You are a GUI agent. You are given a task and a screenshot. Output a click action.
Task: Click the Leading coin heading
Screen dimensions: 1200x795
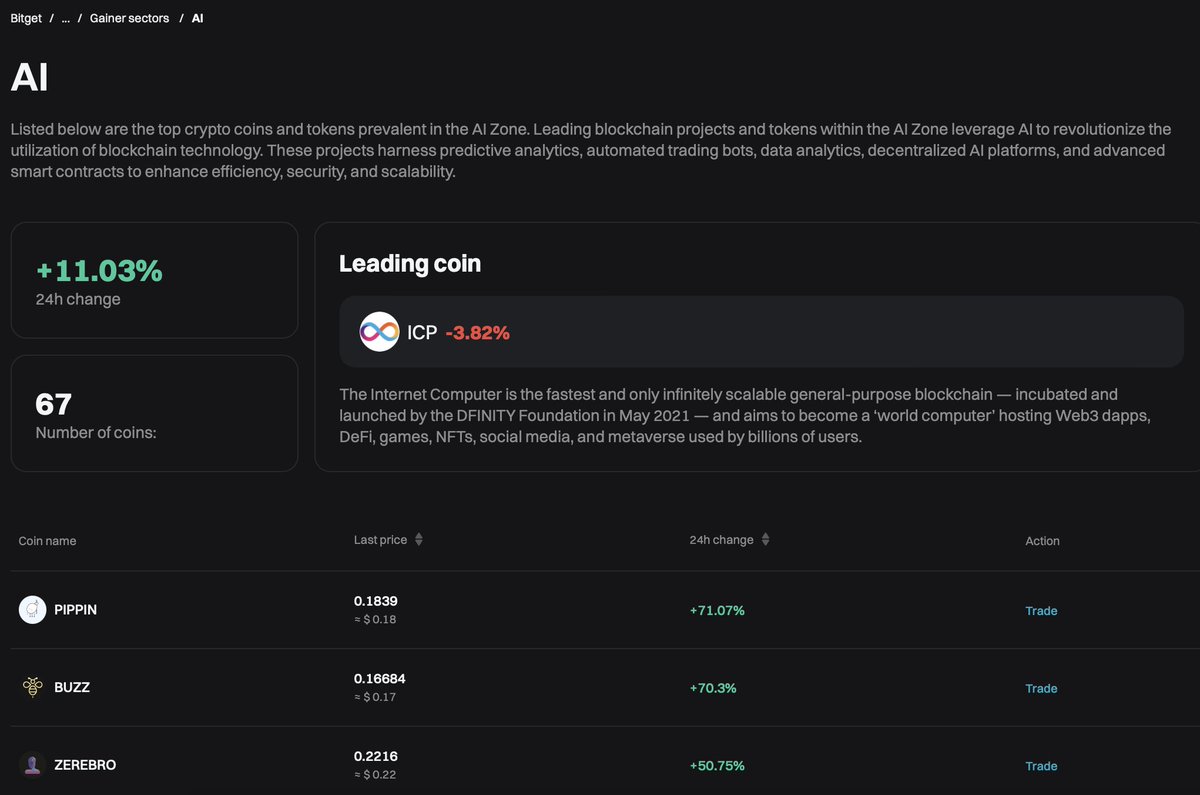[410, 264]
